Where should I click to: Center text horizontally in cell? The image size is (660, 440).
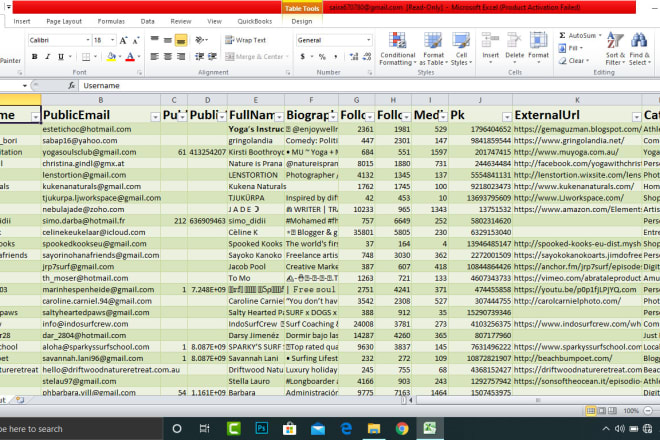(x=168, y=56)
